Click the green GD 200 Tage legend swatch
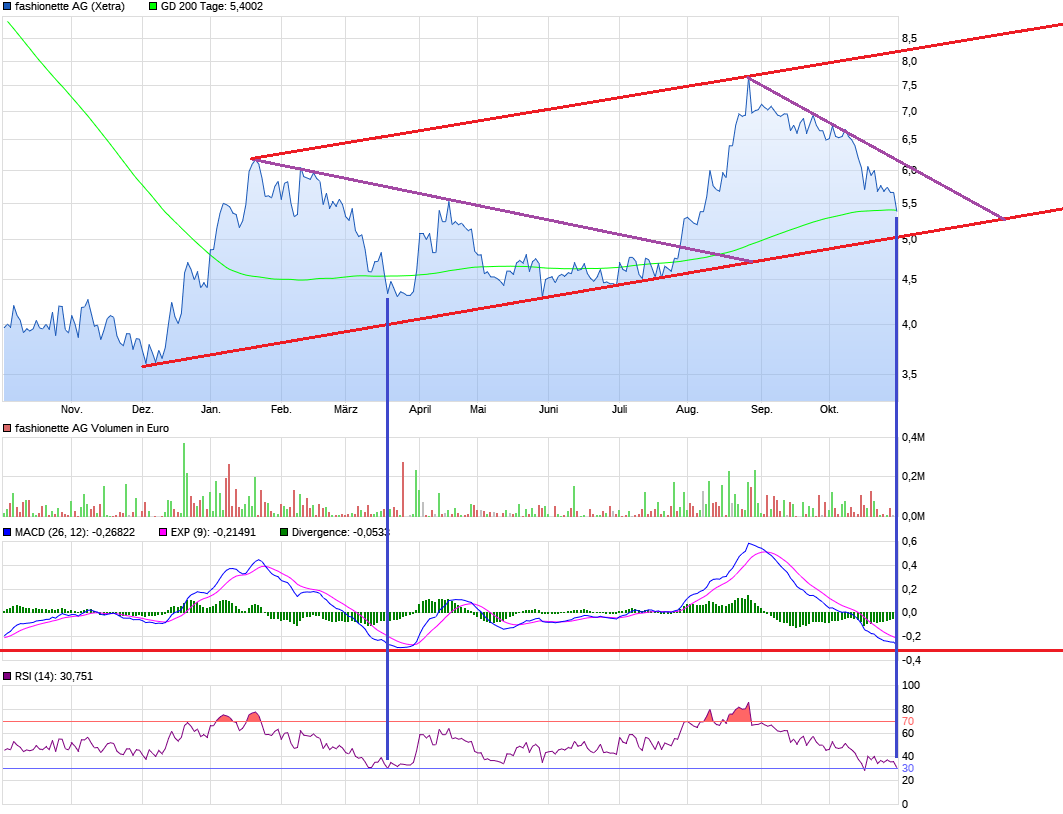Screen dimensions: 1063x814 tap(153, 6)
